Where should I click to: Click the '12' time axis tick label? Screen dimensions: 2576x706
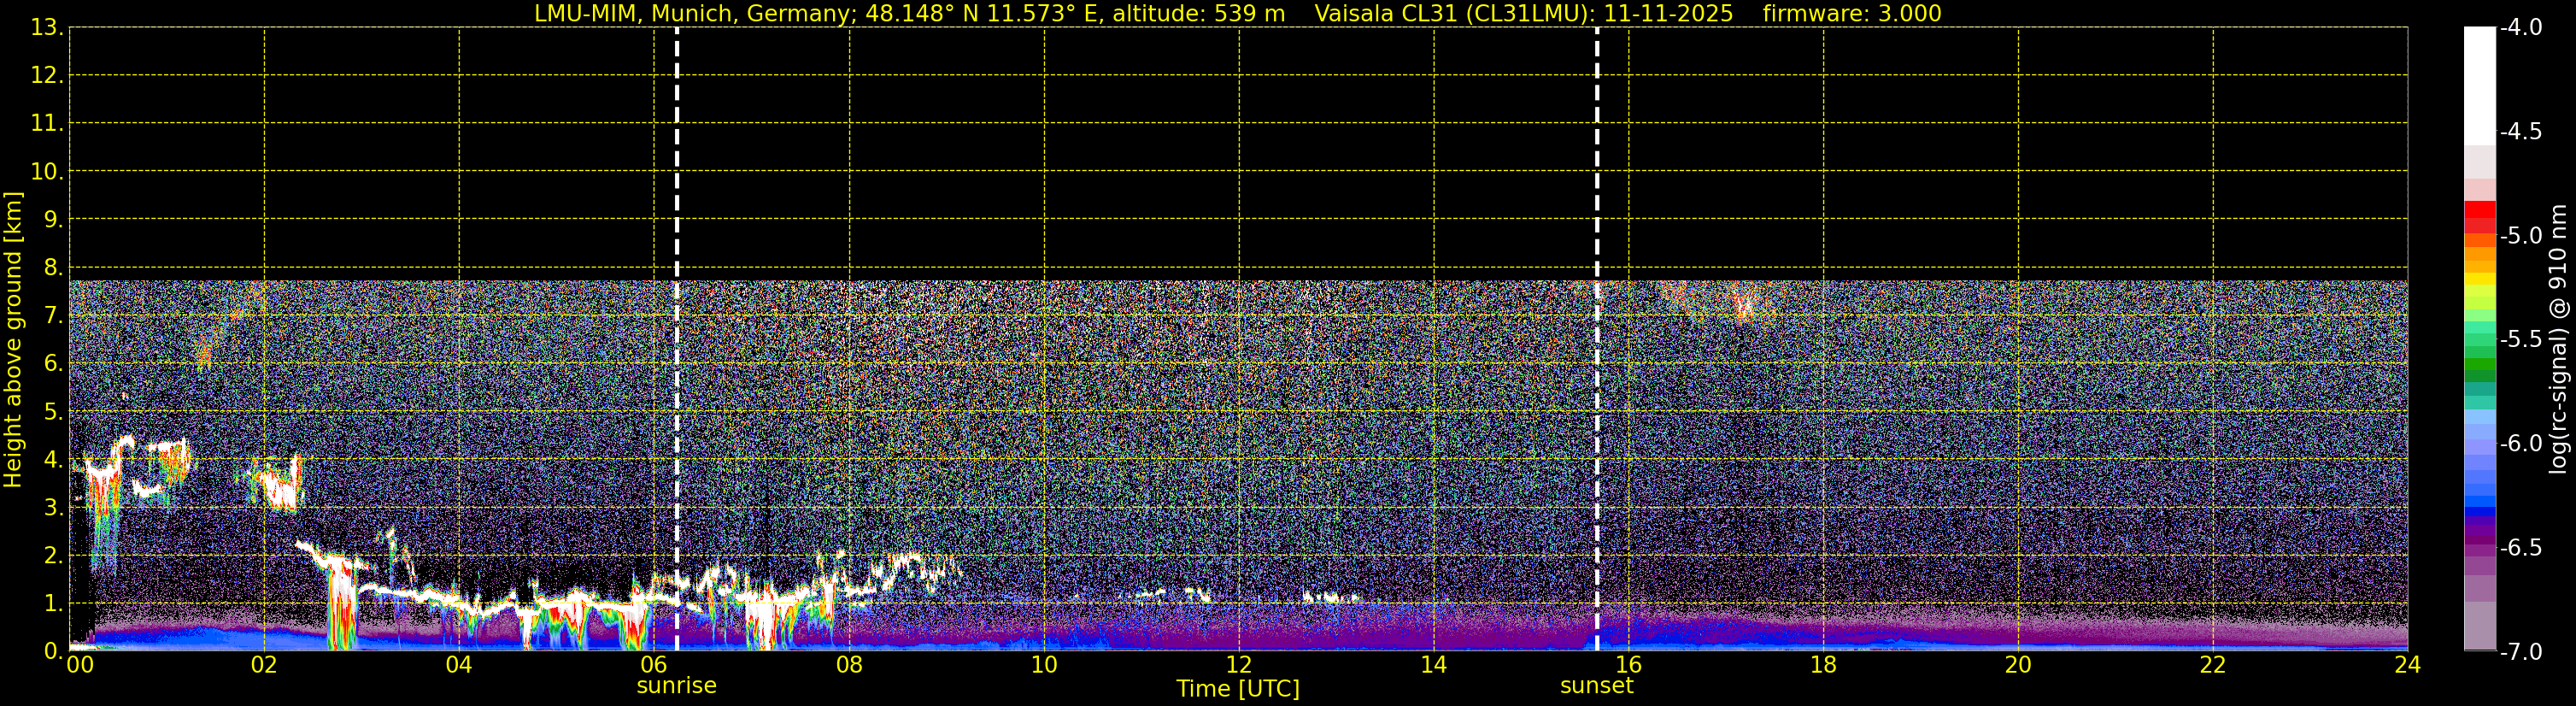[1239, 665]
